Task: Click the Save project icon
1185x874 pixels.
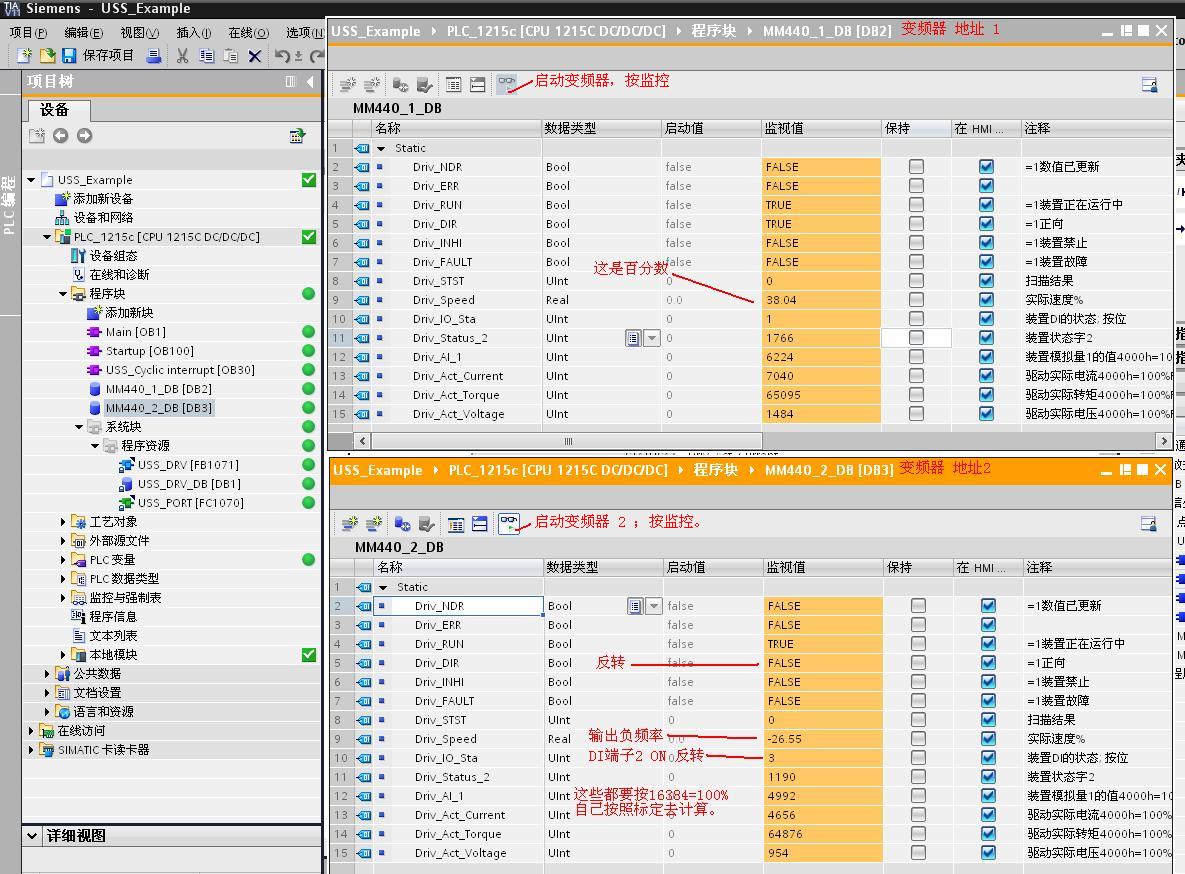Action: [69, 55]
